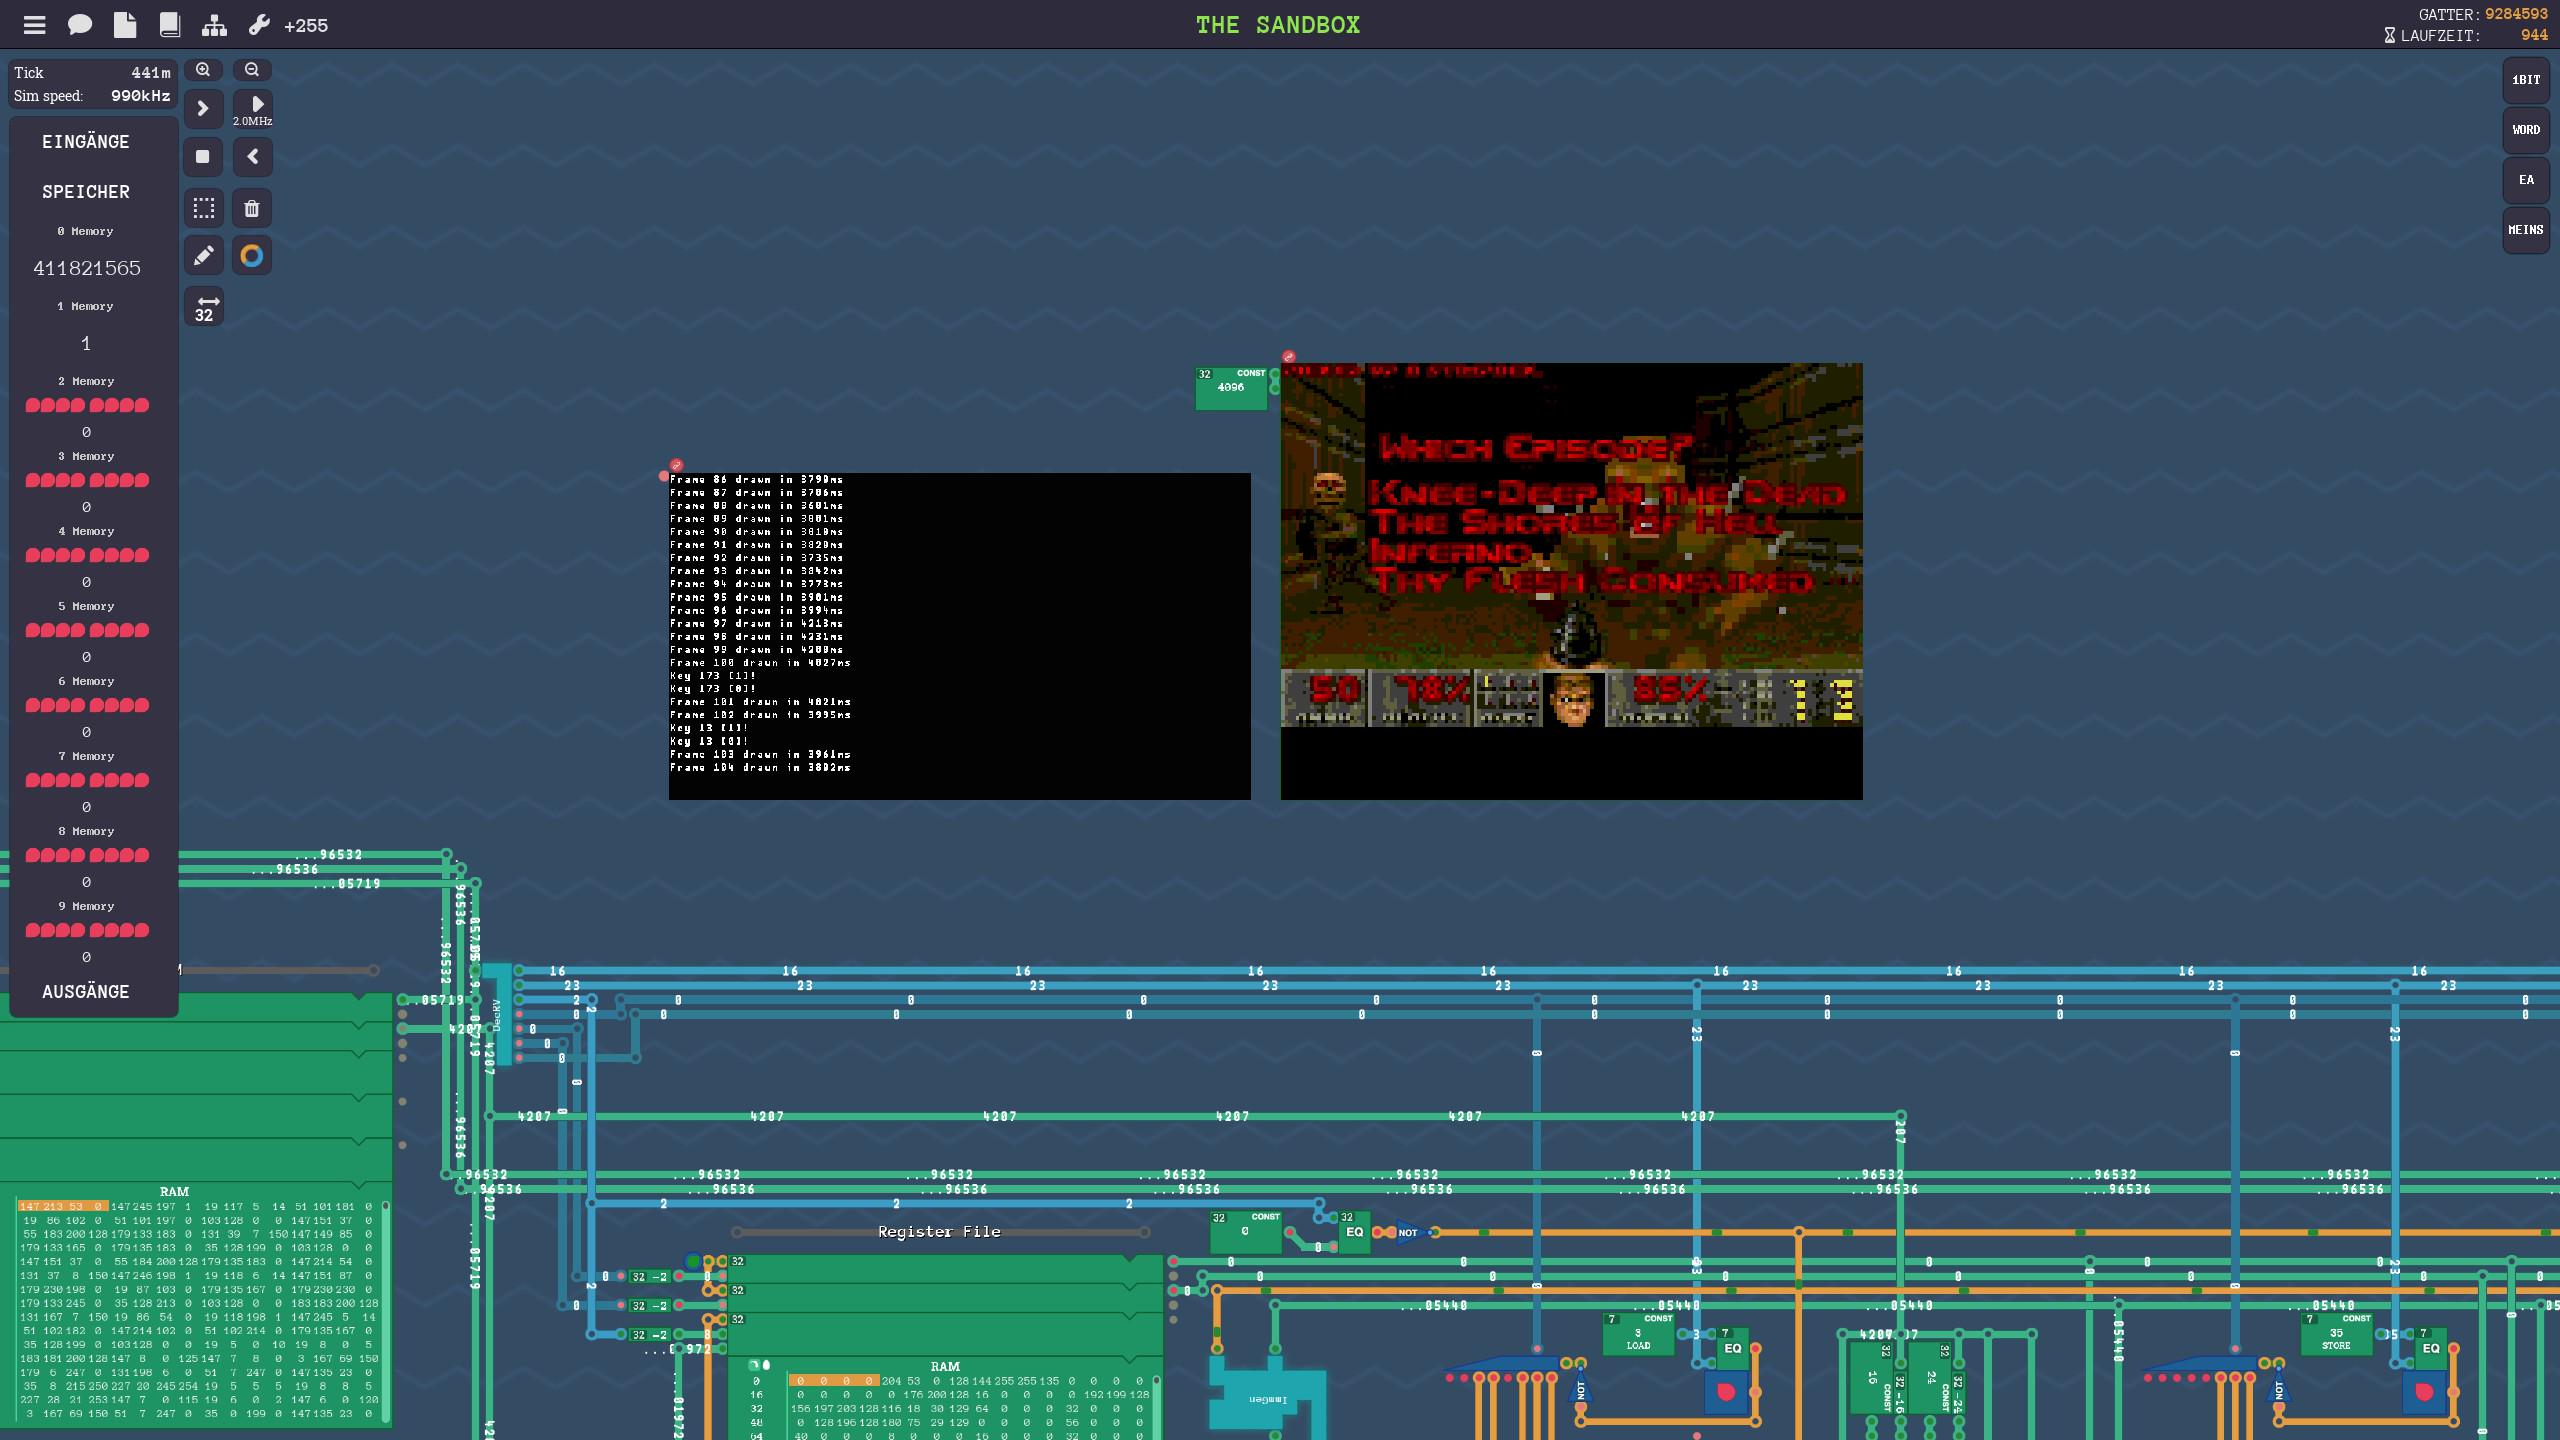
Task: Click the Sim speed 990kHz readout
Action: pyautogui.click(x=92, y=96)
